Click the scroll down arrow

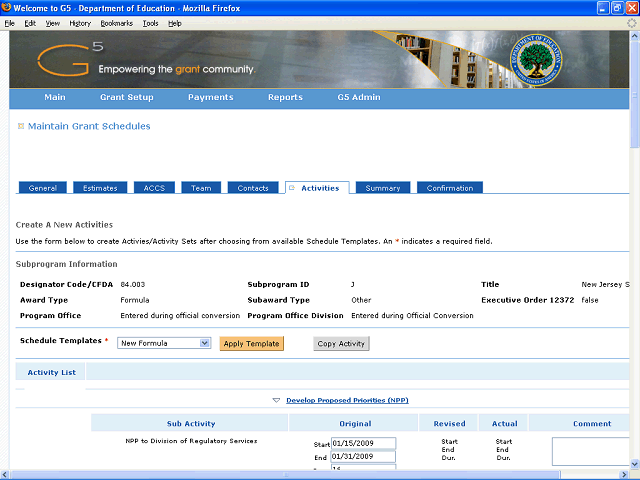coord(634,464)
